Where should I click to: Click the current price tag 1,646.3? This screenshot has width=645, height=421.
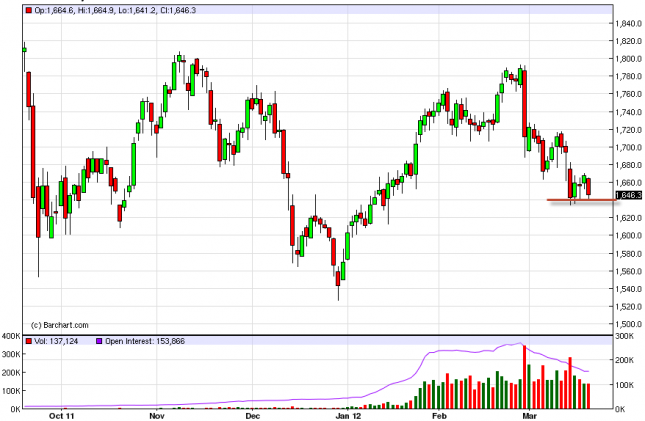pyautogui.click(x=629, y=195)
